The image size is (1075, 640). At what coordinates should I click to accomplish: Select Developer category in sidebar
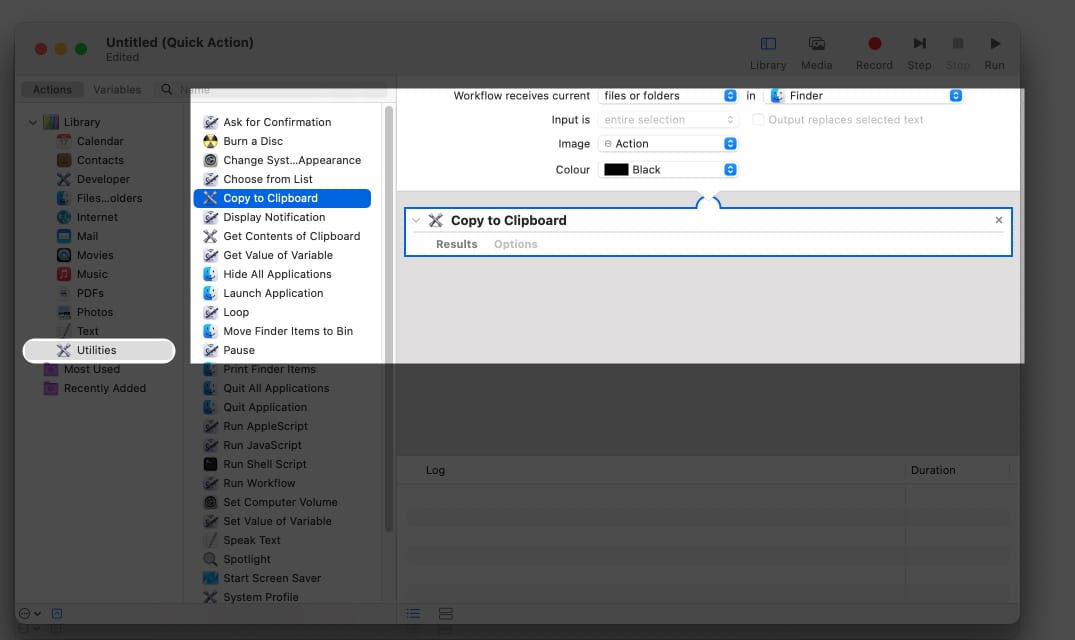[103, 180]
